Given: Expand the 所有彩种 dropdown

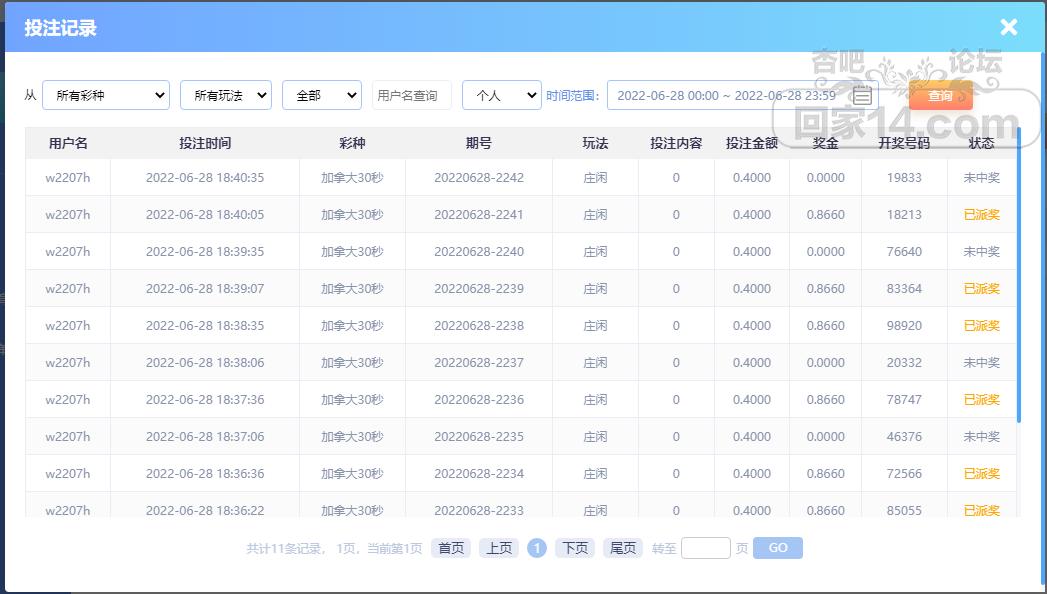Looking at the screenshot, I should click(106, 96).
